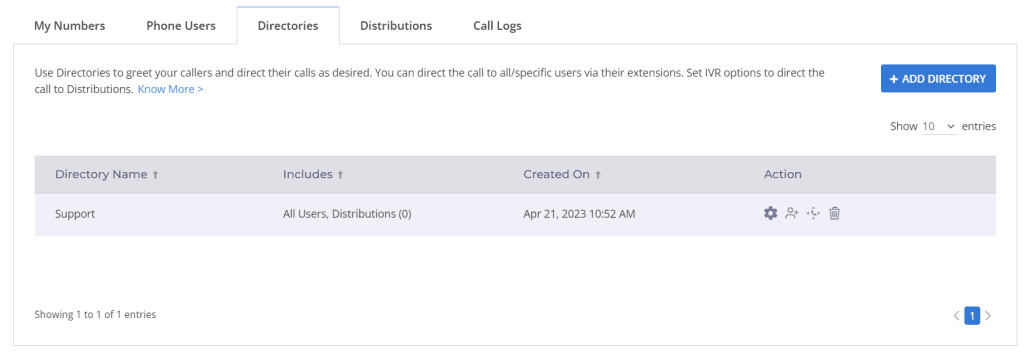The height and width of the screenshot is (360, 1024).
Task: Go to previous page chevron
Action: 956,316
